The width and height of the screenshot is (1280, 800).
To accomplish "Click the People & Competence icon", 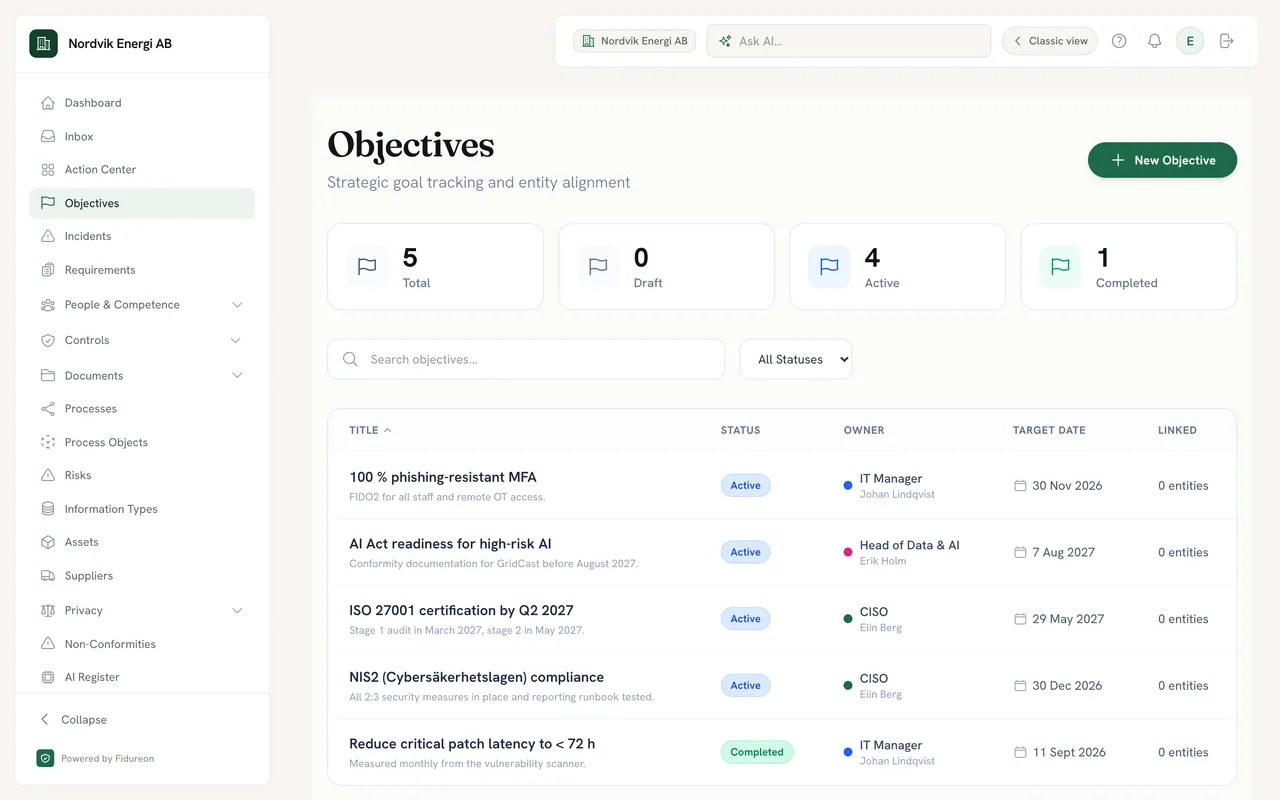I will click(47, 305).
